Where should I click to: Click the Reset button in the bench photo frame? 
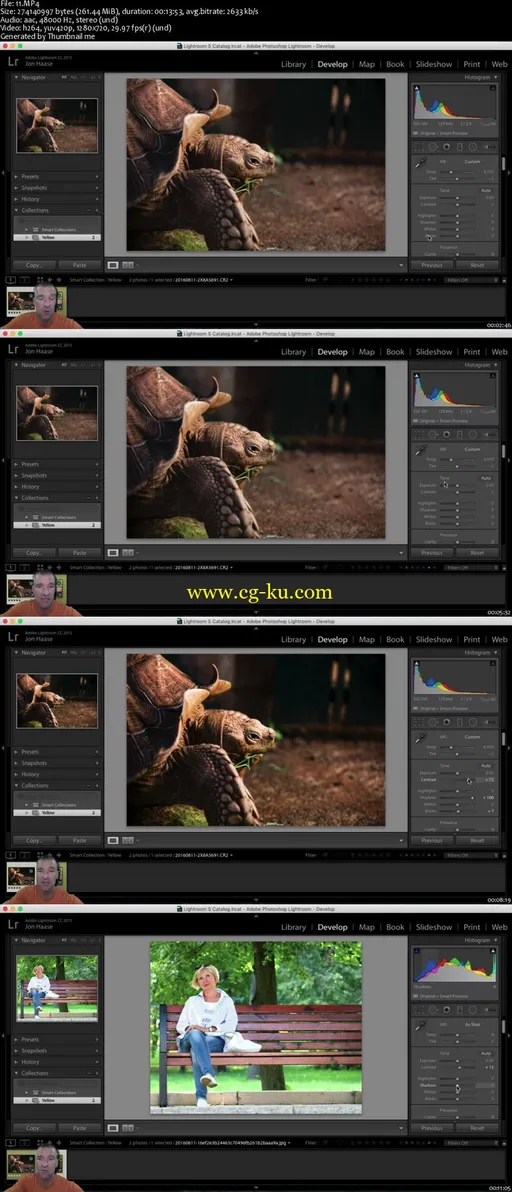[477, 1128]
